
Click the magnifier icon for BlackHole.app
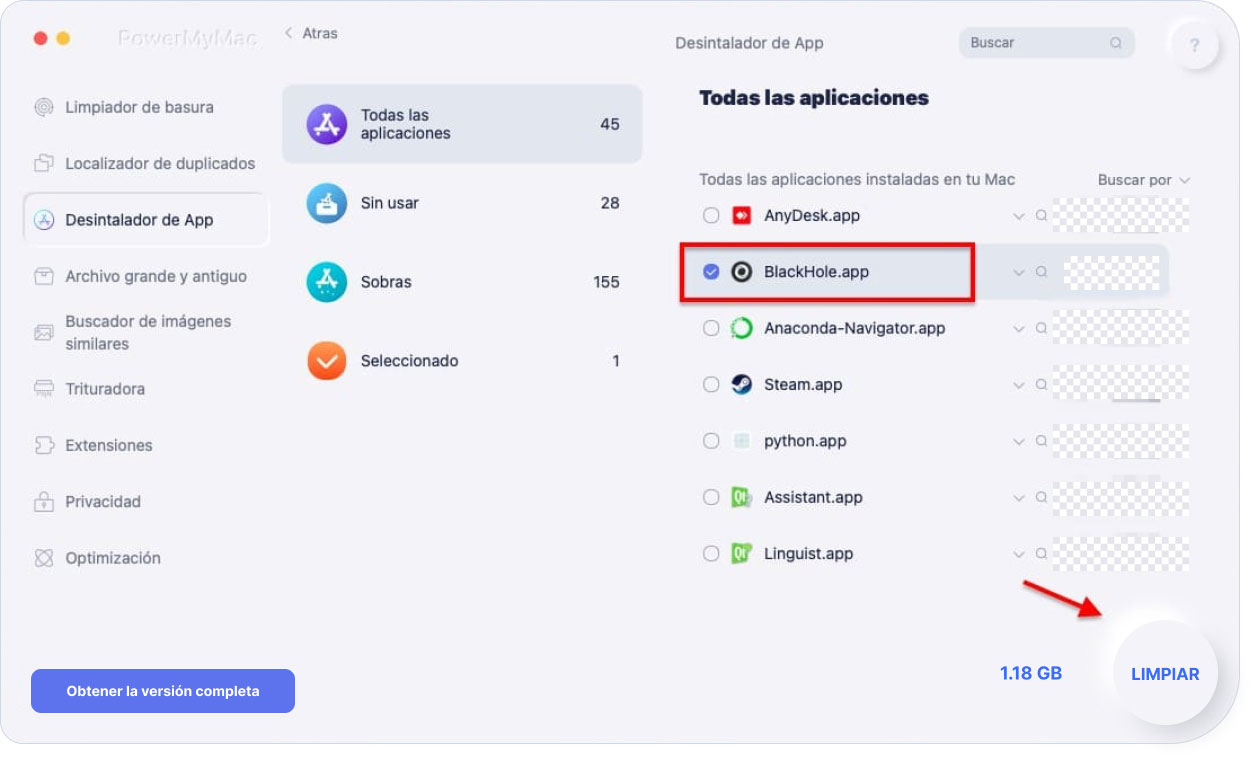(1041, 272)
